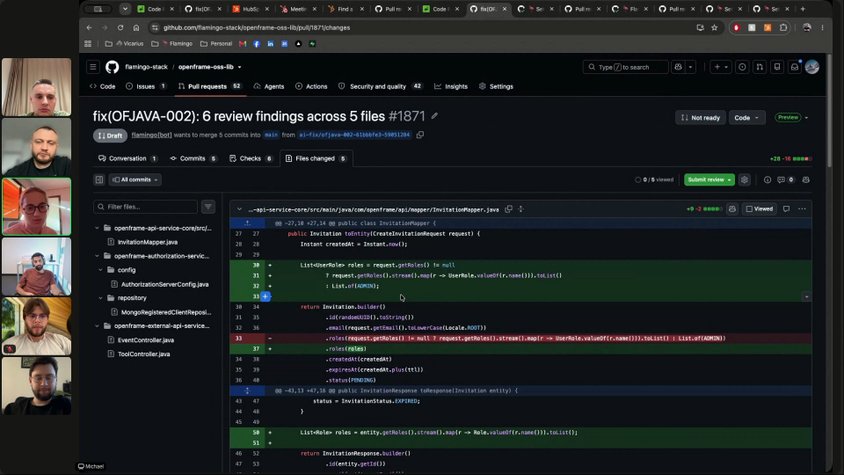This screenshot has height=475, width=844.
Task: Open the issues icon in GitHub header
Action: point(742,67)
